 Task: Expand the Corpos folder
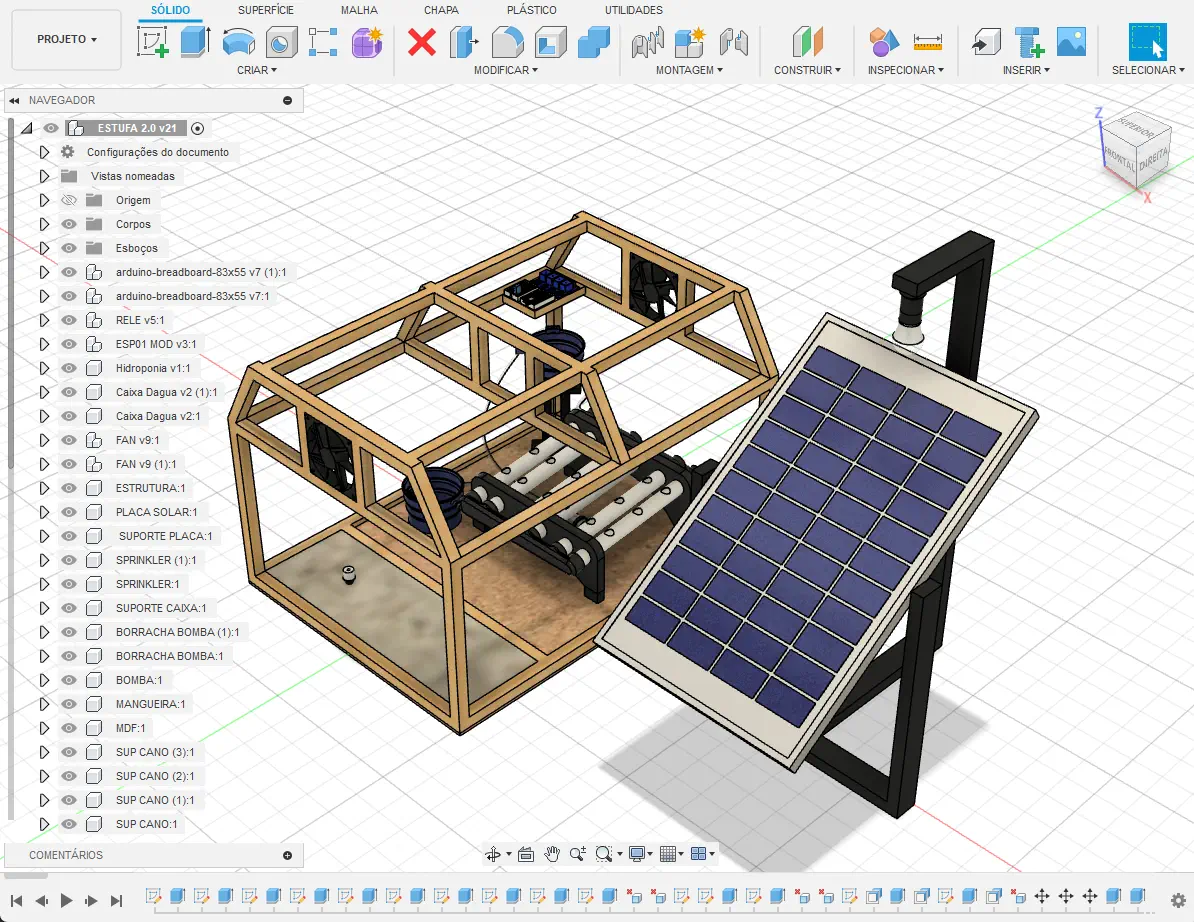click(x=44, y=224)
